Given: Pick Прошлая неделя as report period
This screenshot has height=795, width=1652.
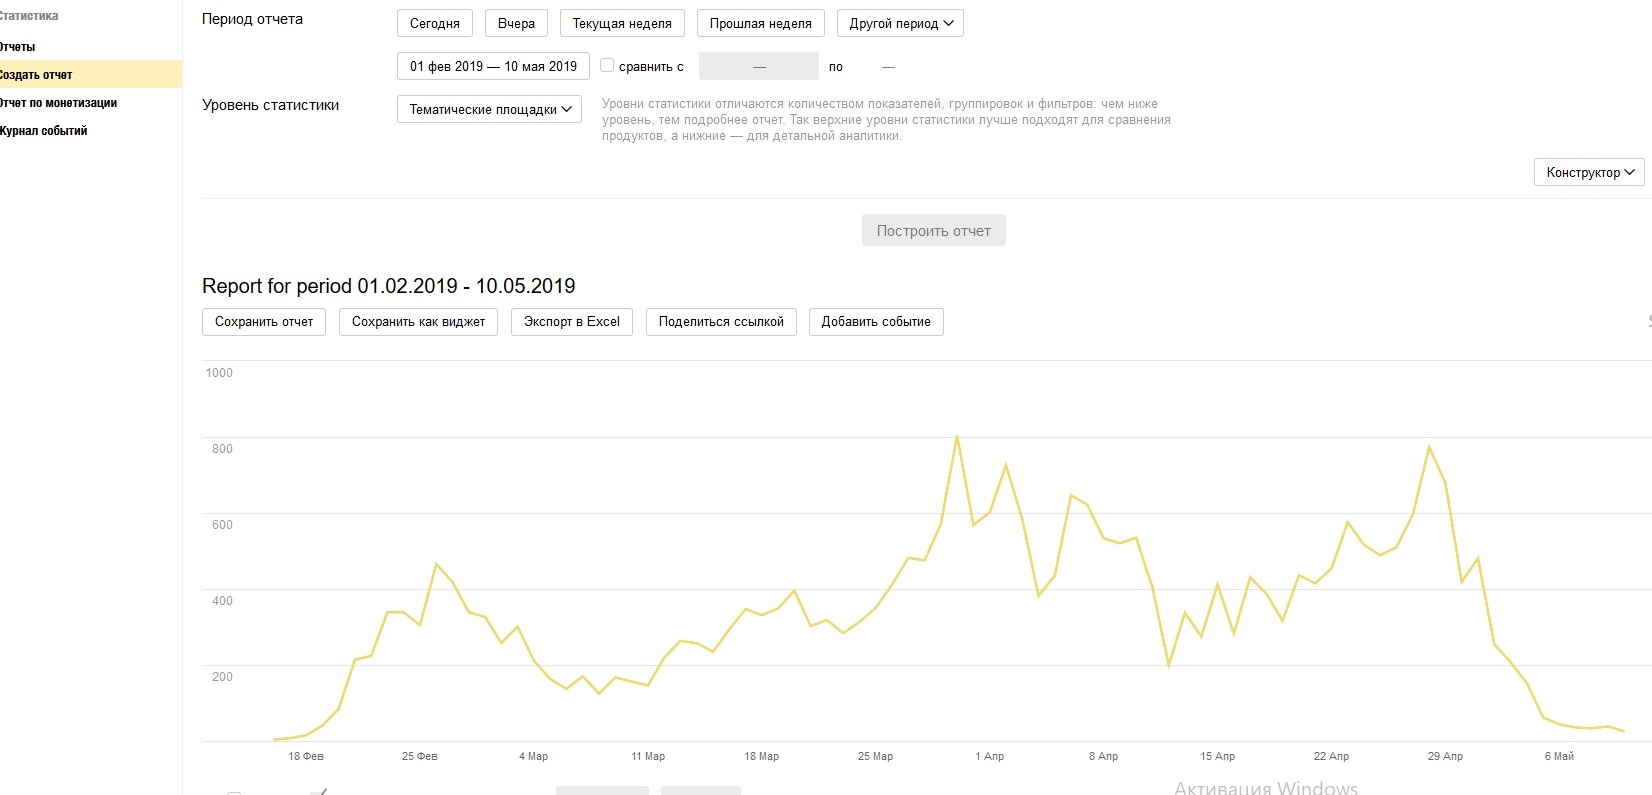Looking at the screenshot, I should click(760, 23).
